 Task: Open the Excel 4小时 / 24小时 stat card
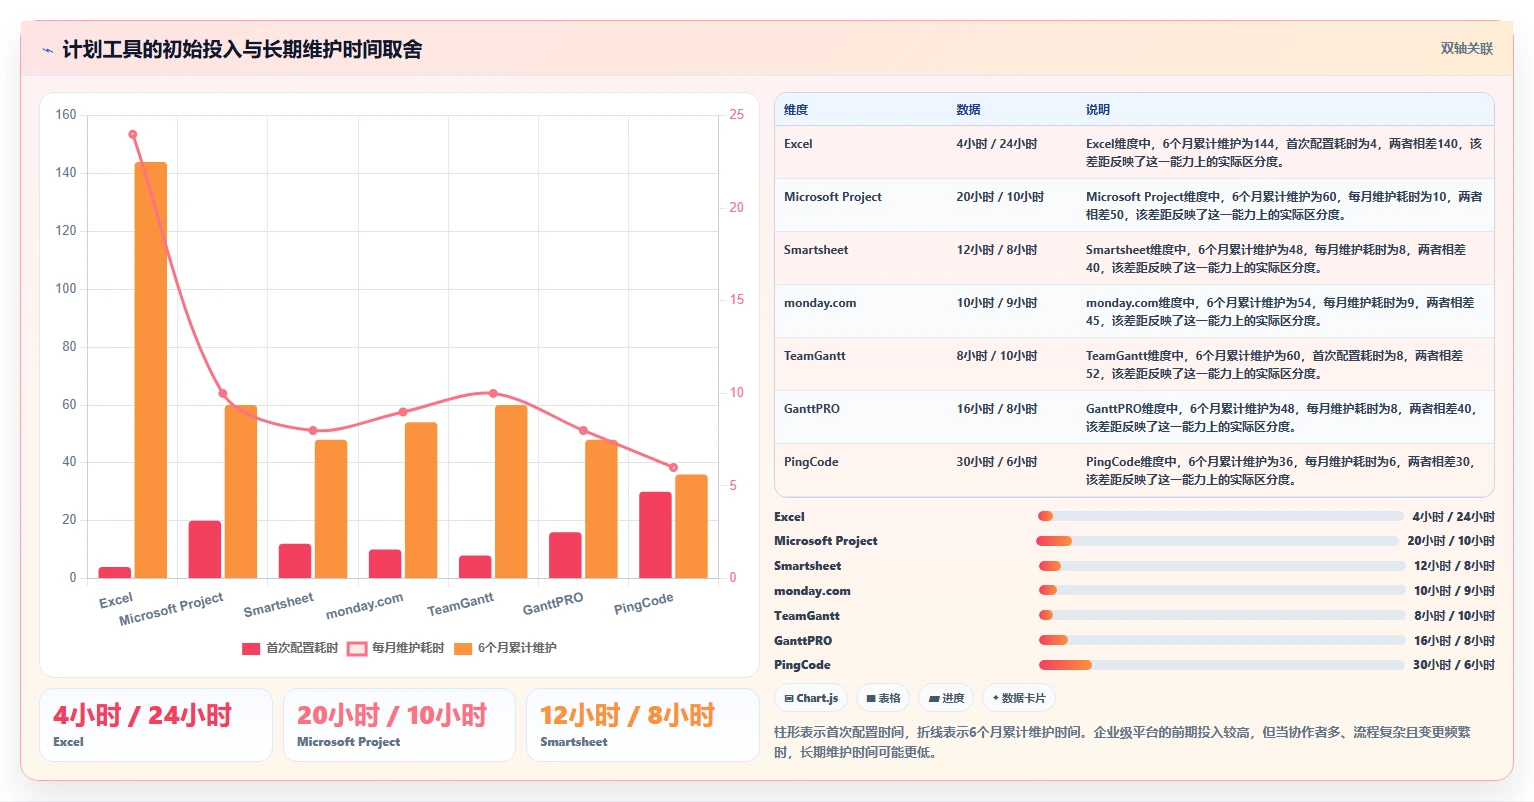pos(156,725)
